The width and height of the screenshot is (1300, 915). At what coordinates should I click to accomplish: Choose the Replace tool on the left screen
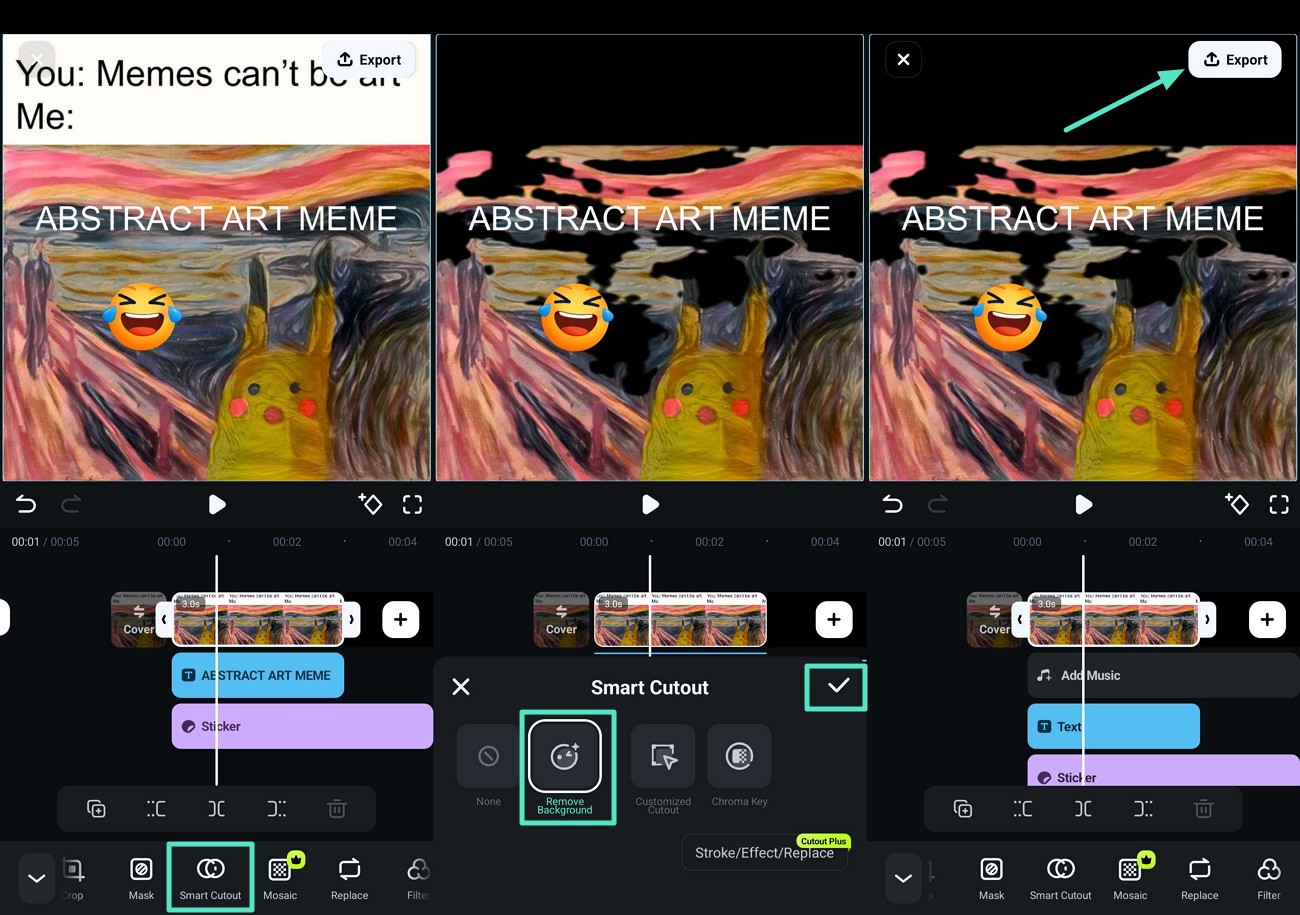349,878
